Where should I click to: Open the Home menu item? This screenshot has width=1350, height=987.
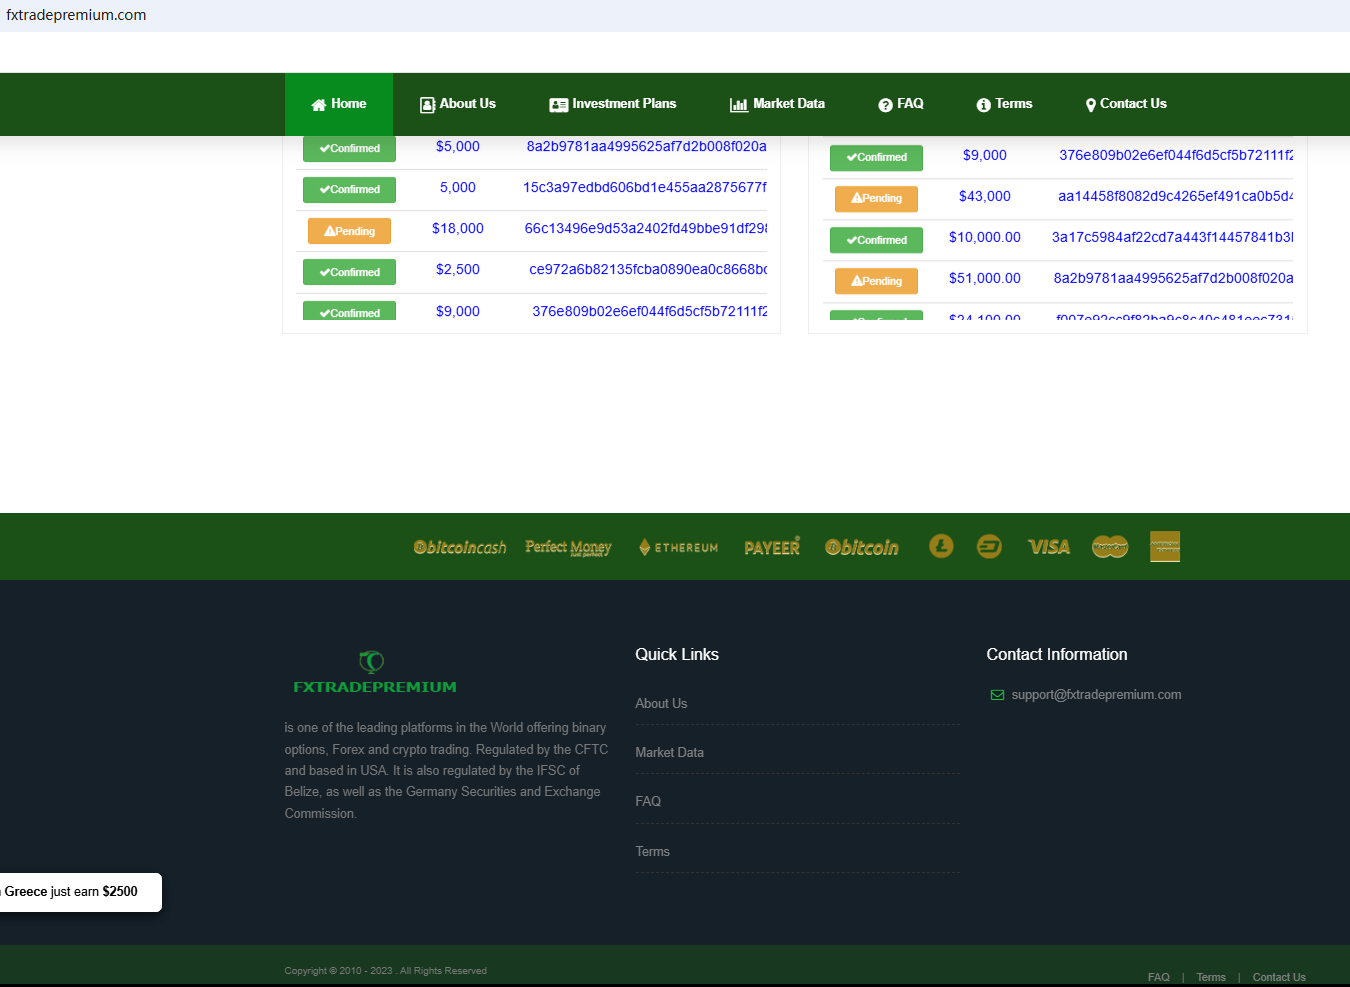339,104
